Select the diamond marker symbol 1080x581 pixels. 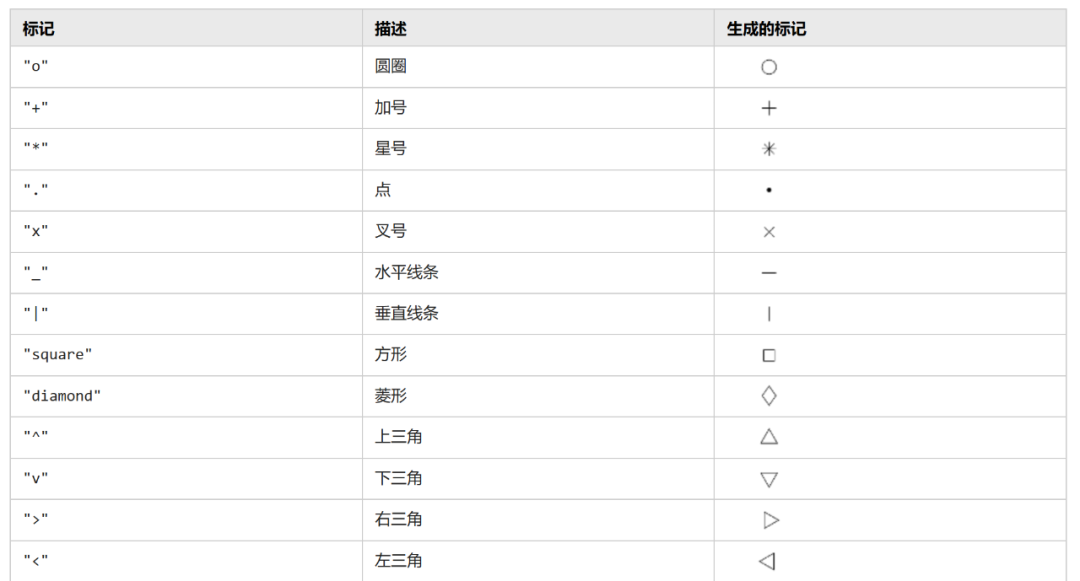(x=769, y=396)
